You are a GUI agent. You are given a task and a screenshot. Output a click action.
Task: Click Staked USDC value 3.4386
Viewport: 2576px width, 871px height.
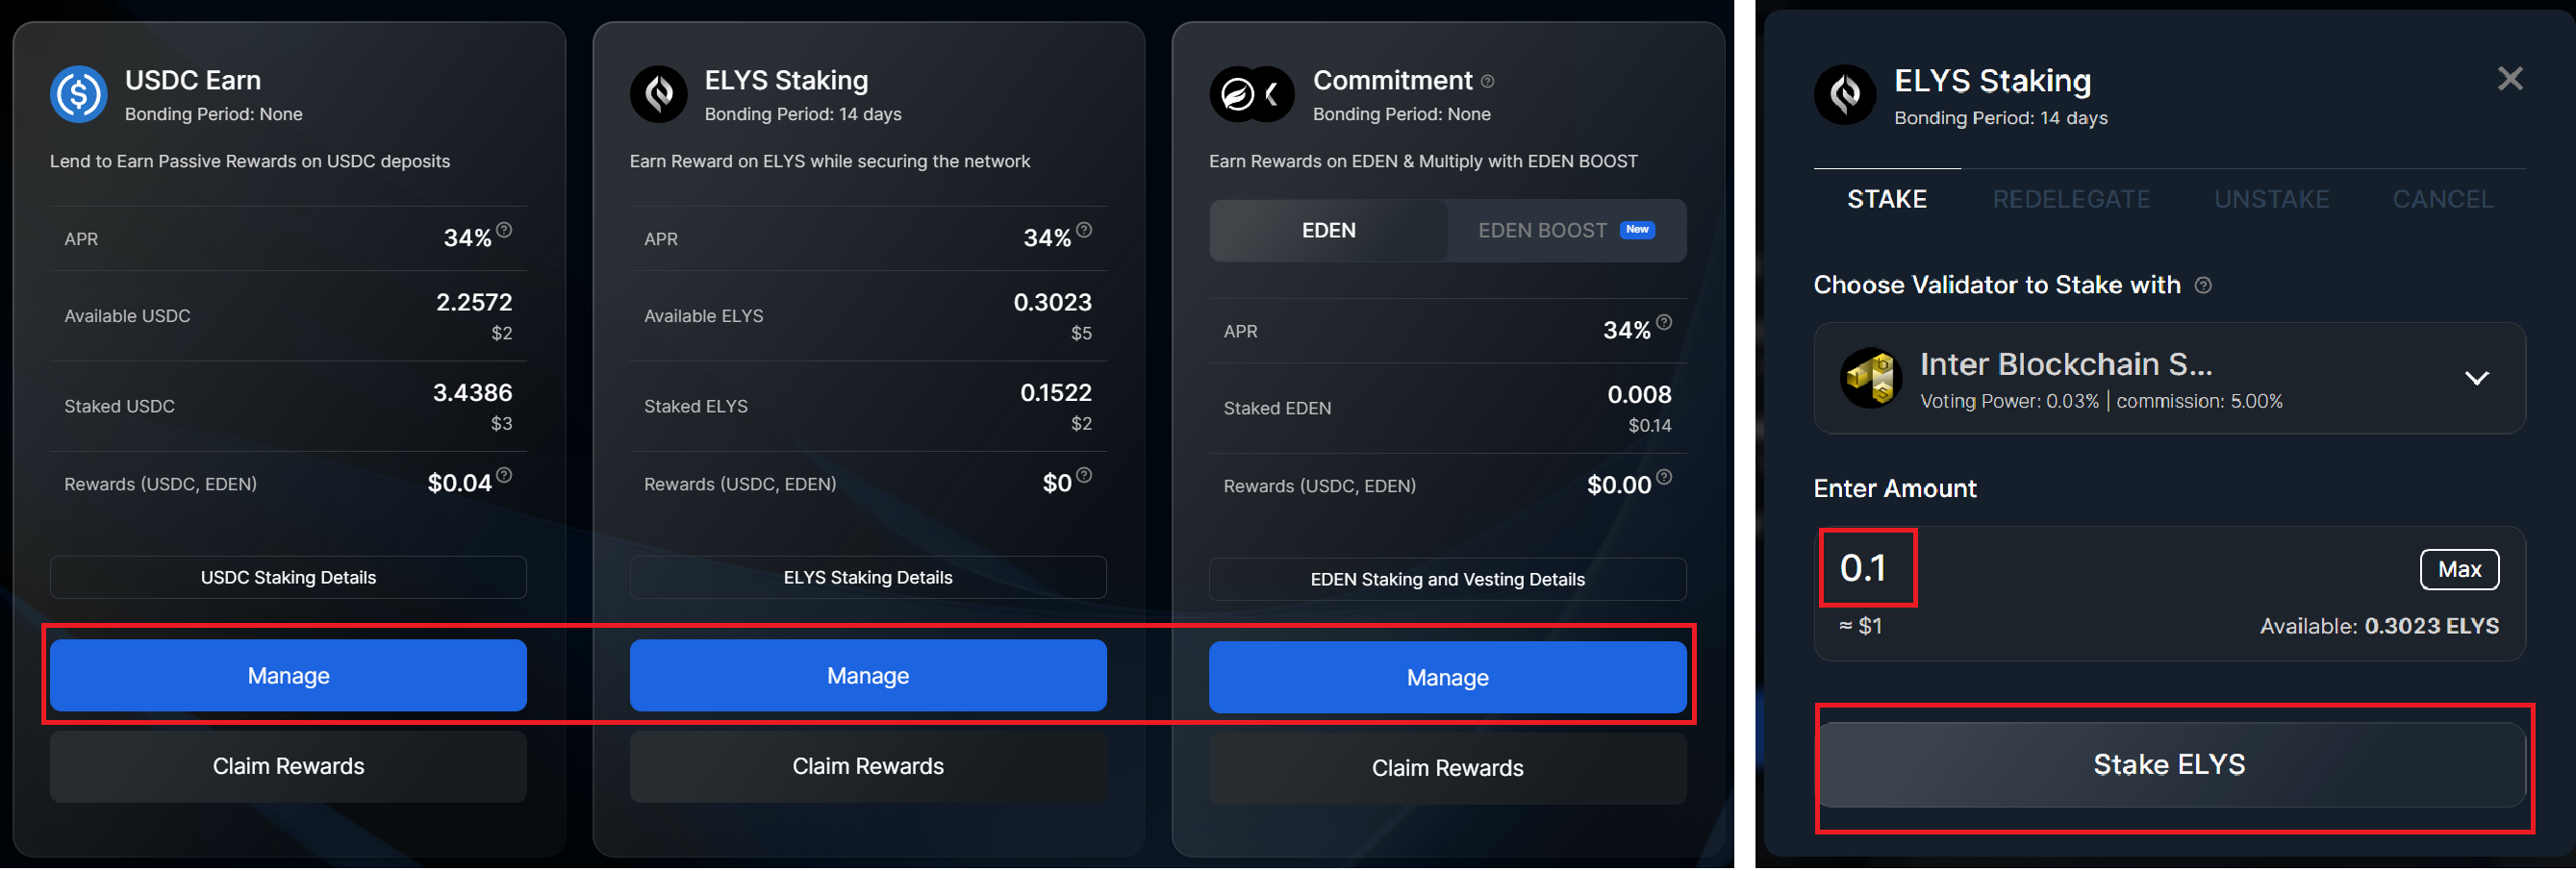point(472,394)
